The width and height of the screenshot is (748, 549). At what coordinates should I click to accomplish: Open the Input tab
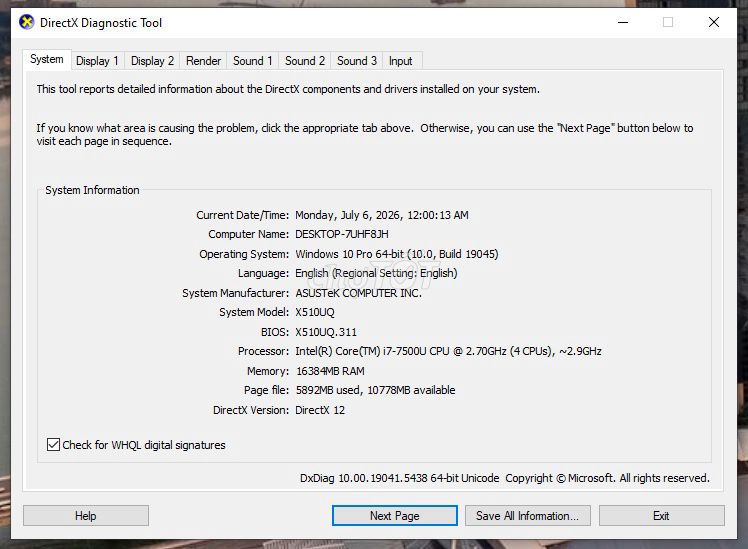[401, 61]
